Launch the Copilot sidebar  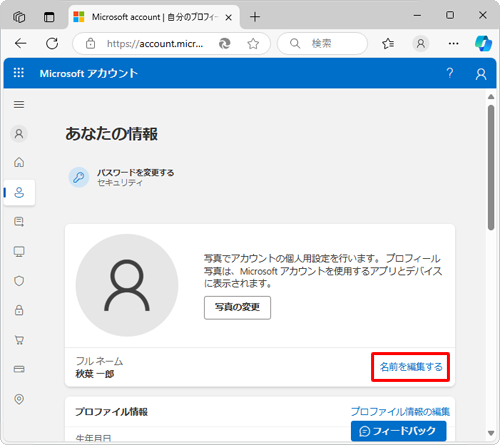483,43
